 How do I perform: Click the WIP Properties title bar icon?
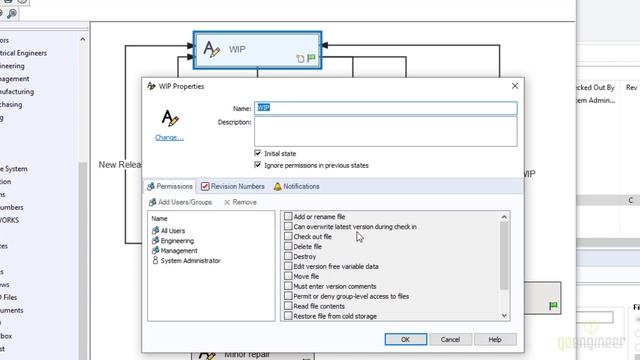click(151, 86)
